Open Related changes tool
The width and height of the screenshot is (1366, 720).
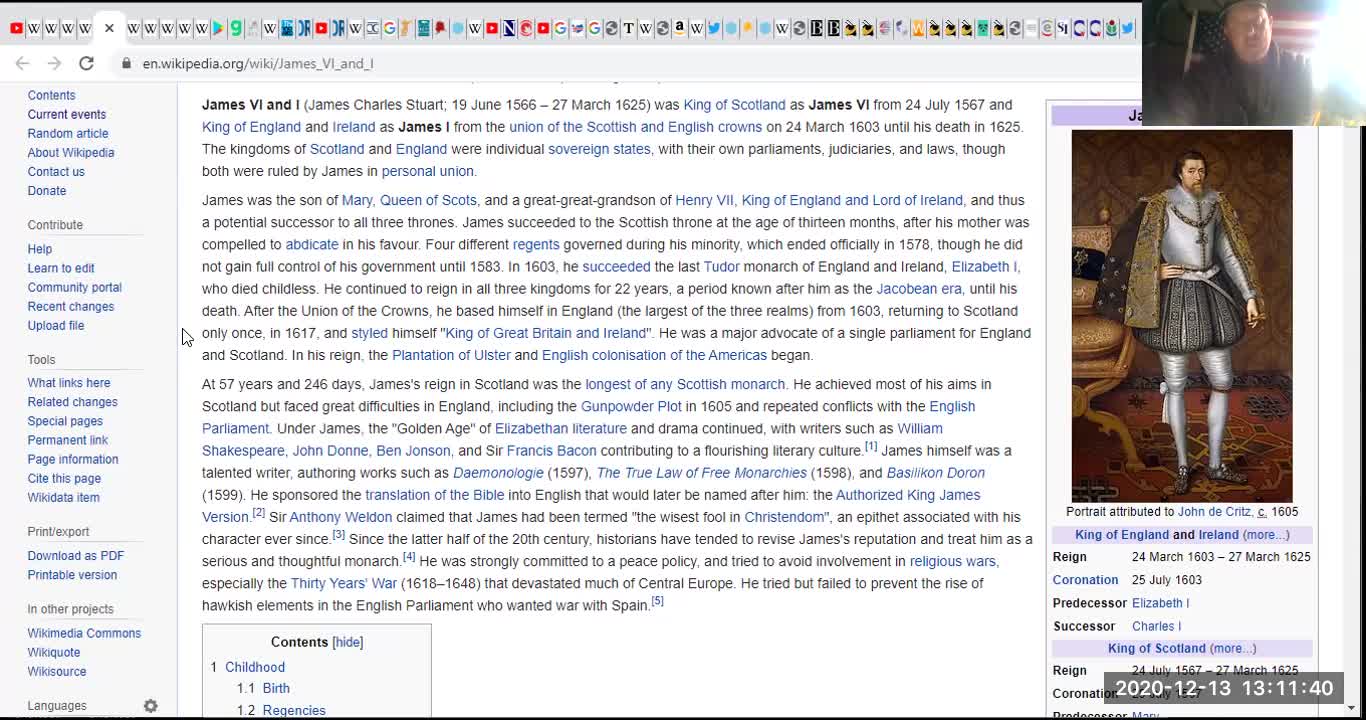coord(72,402)
